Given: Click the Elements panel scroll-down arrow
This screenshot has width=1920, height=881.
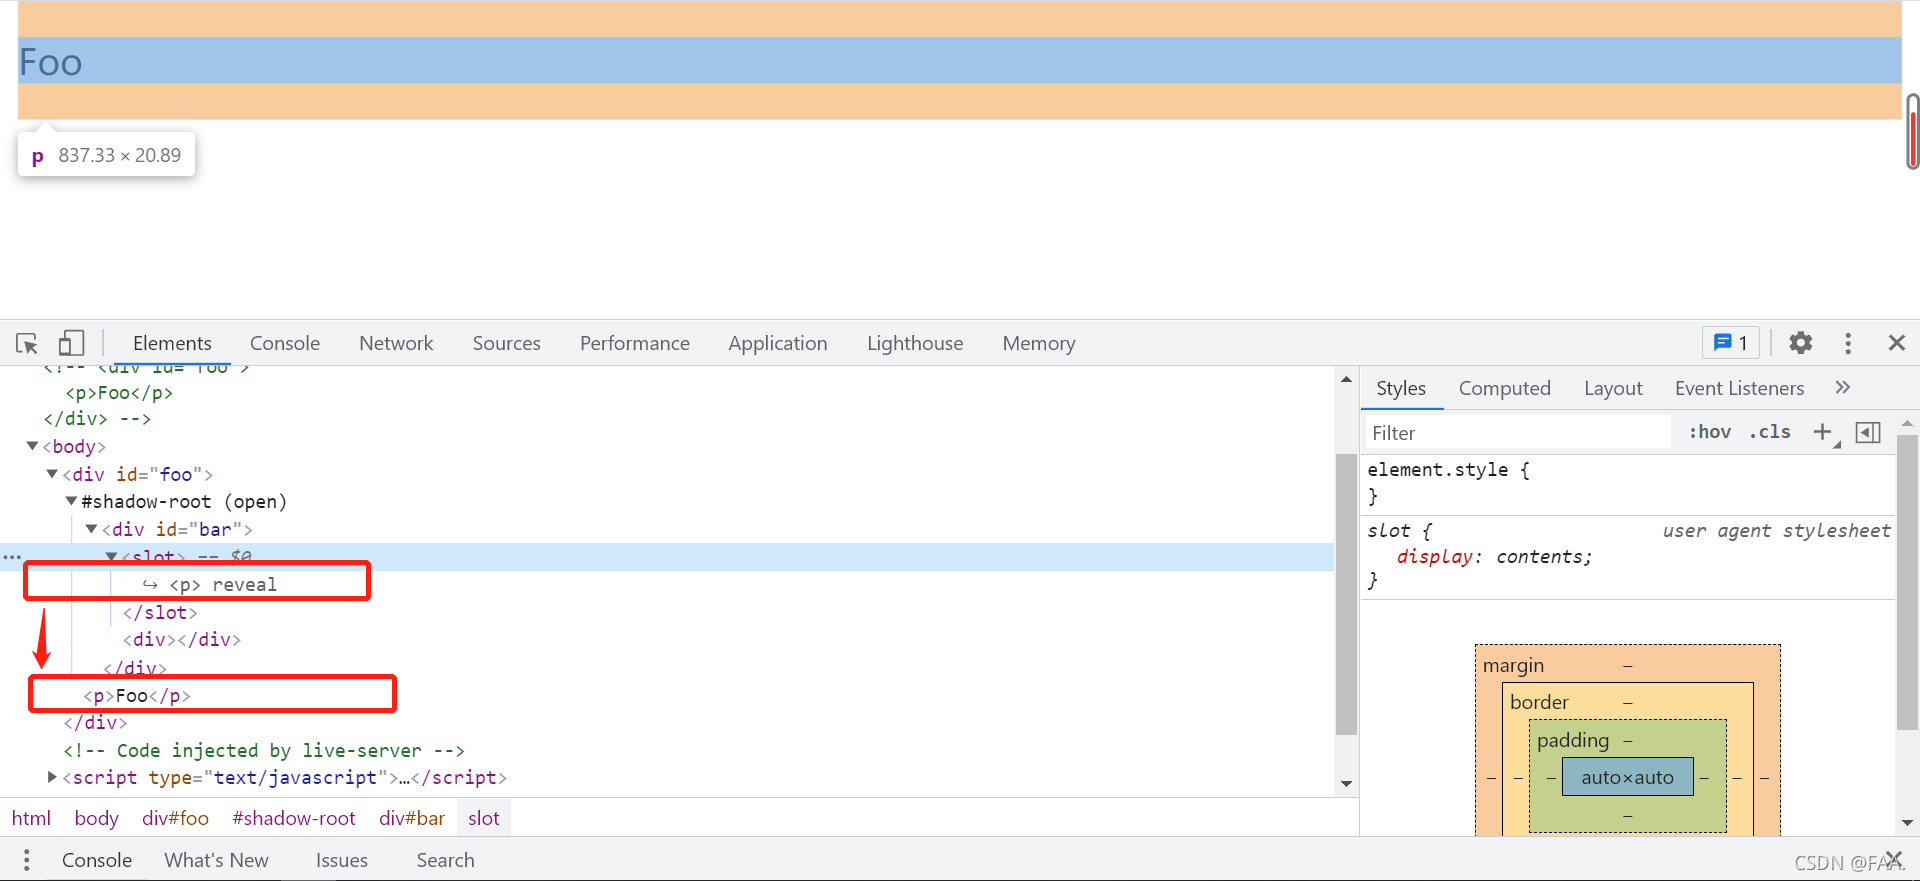Looking at the screenshot, I should coord(1346,783).
